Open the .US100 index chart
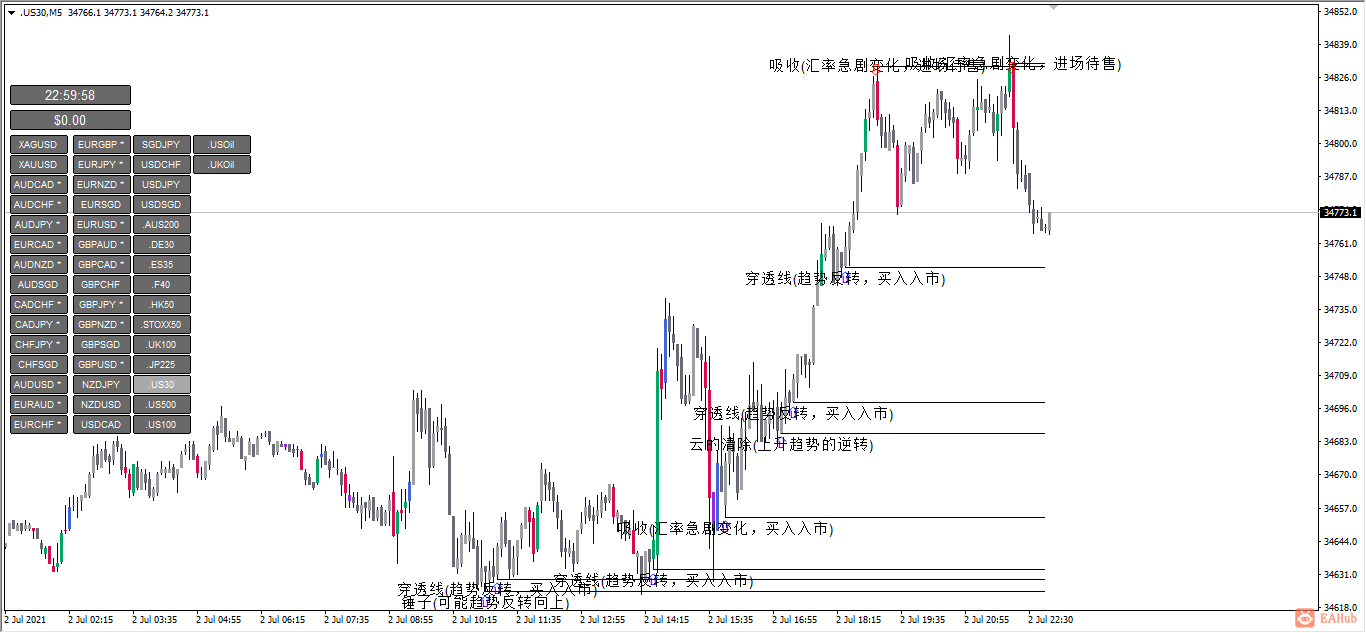The width and height of the screenshot is (1366, 633). point(161,425)
